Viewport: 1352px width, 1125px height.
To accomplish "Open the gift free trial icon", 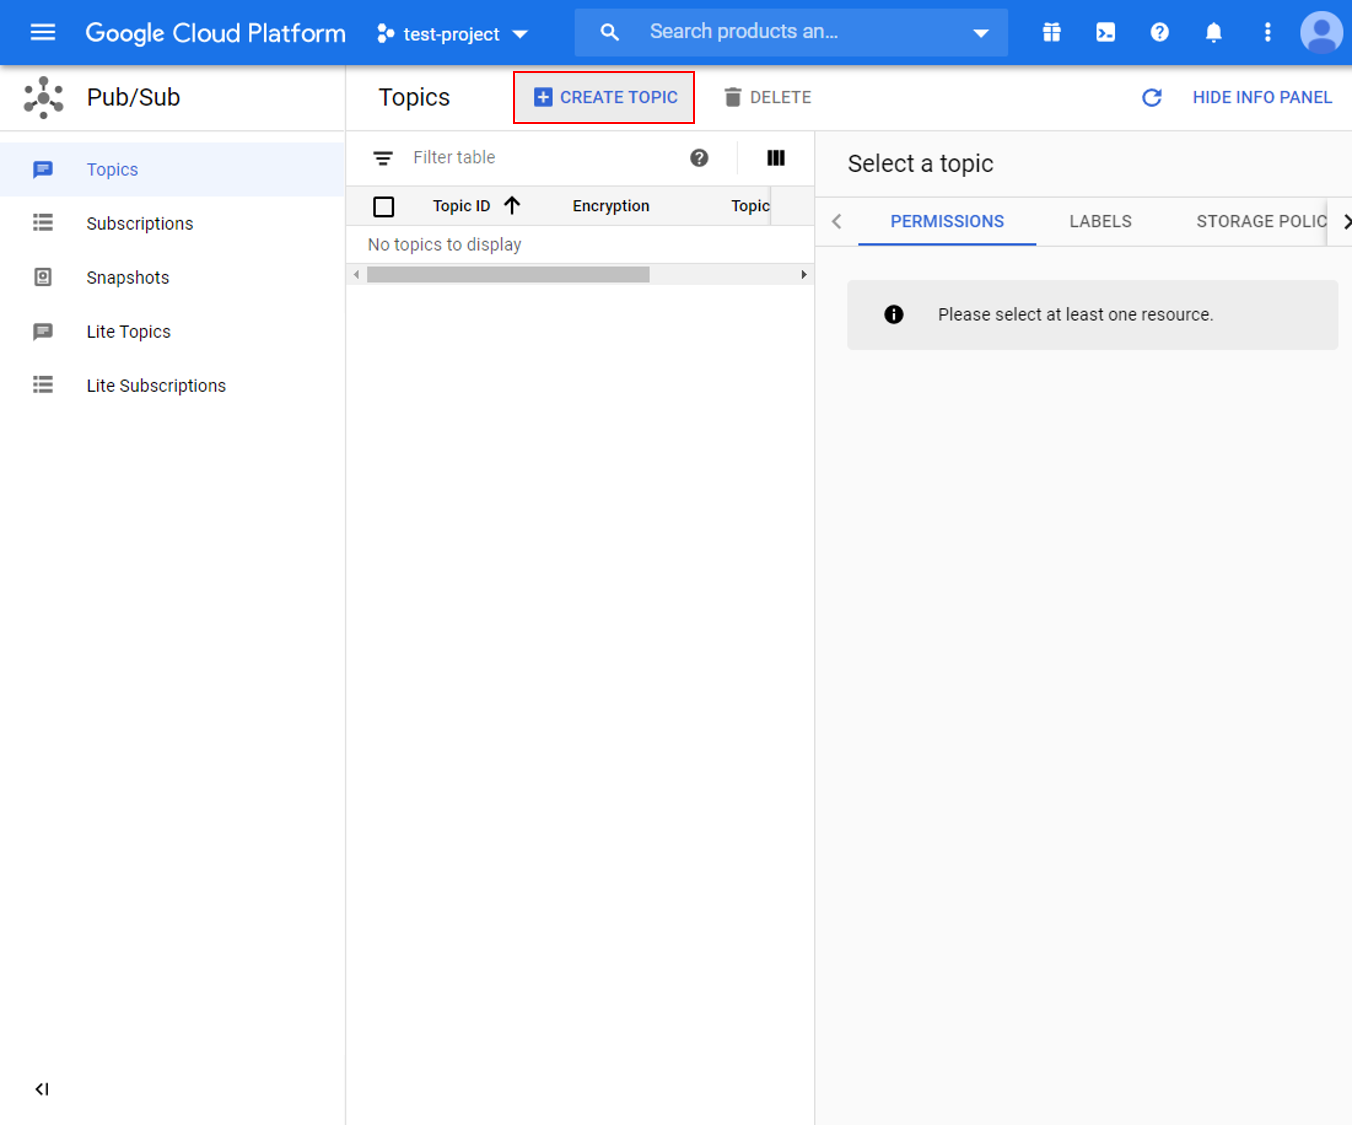I will [x=1051, y=32].
